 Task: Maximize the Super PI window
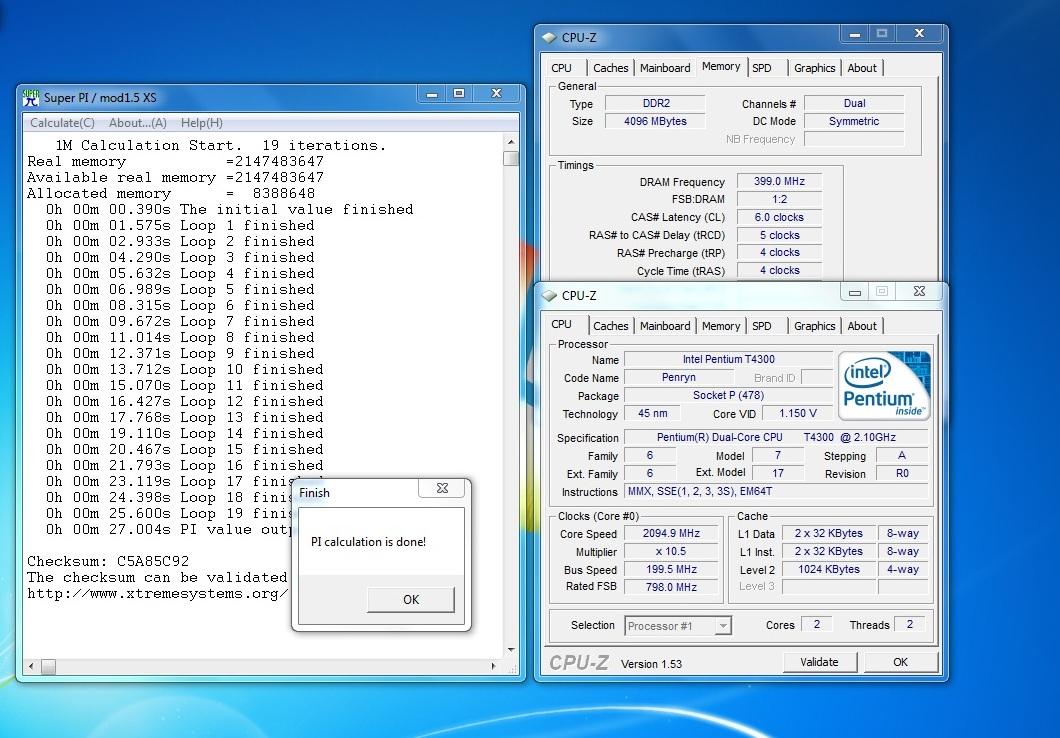(x=459, y=94)
